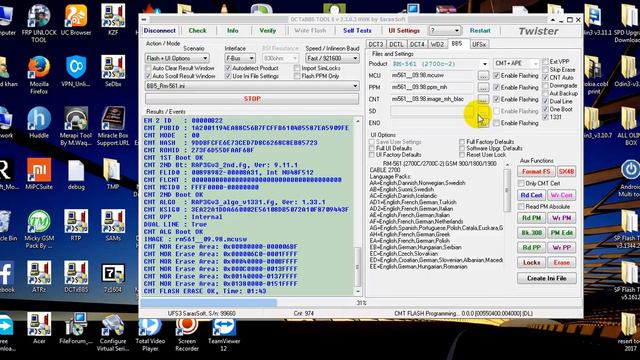Open the RTP desktop shortcut

pos(76,226)
